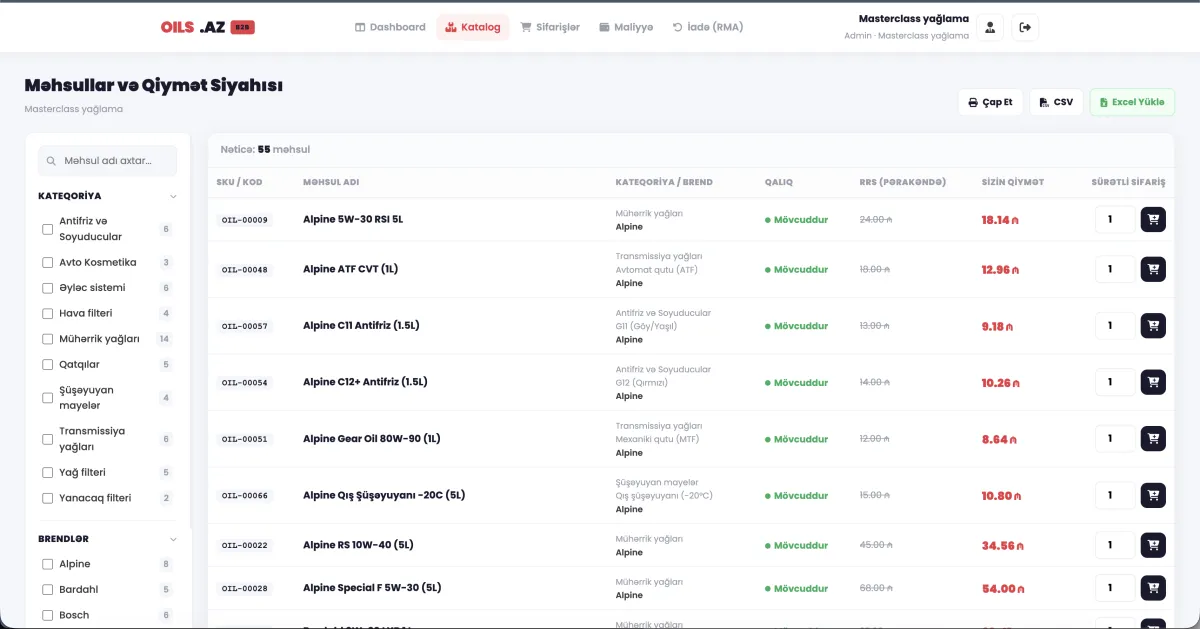Image resolution: width=1200 pixels, height=629 pixels.
Task: Click quantity field for Alpine C11 Antifriz
Action: tap(1115, 326)
